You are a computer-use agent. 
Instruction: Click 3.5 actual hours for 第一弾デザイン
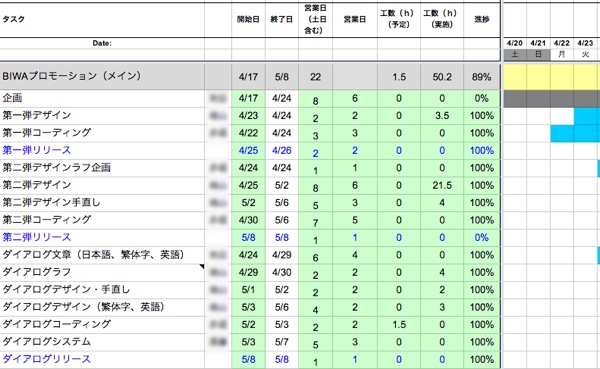click(442, 116)
